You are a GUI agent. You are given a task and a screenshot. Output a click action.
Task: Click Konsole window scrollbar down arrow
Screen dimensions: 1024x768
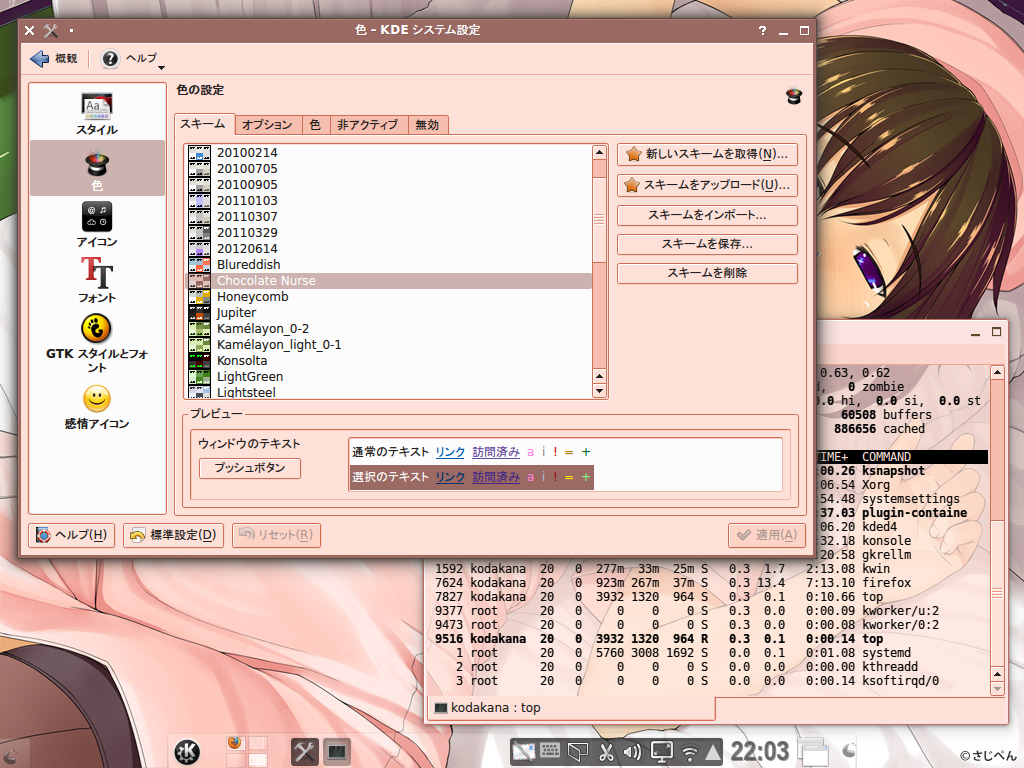coord(997,688)
